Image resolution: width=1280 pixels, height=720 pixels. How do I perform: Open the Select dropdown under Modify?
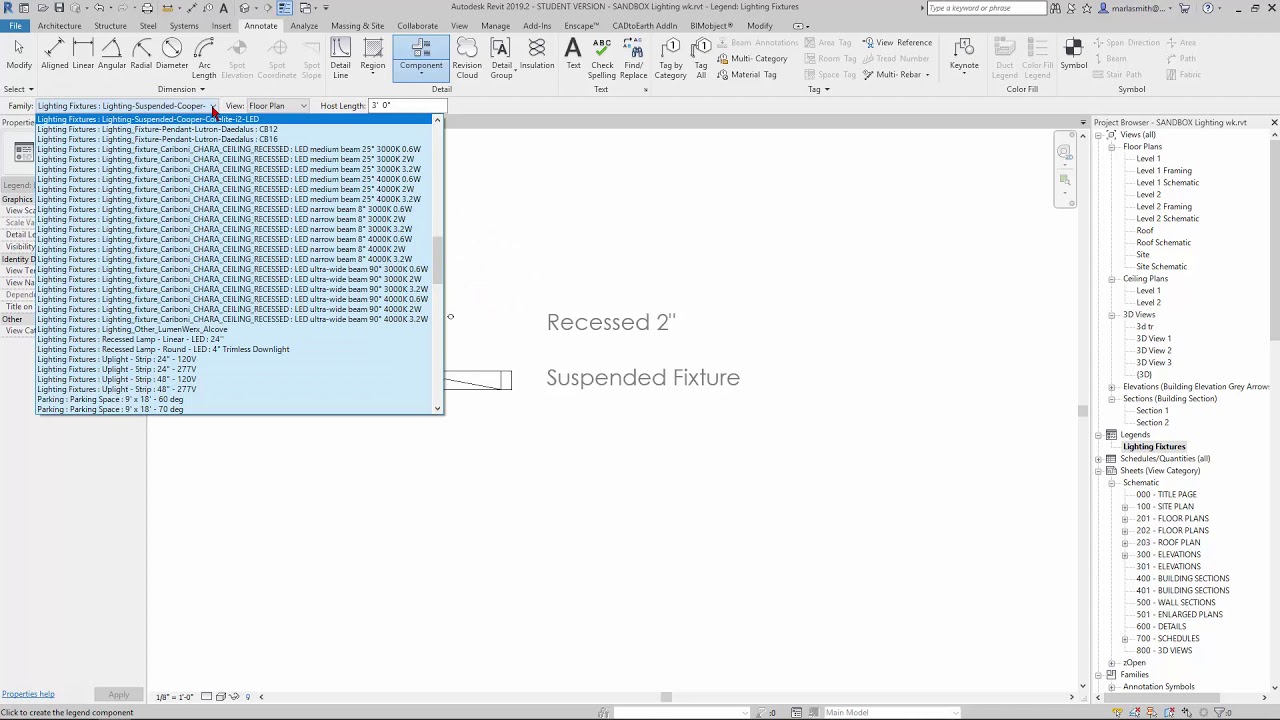(x=19, y=89)
